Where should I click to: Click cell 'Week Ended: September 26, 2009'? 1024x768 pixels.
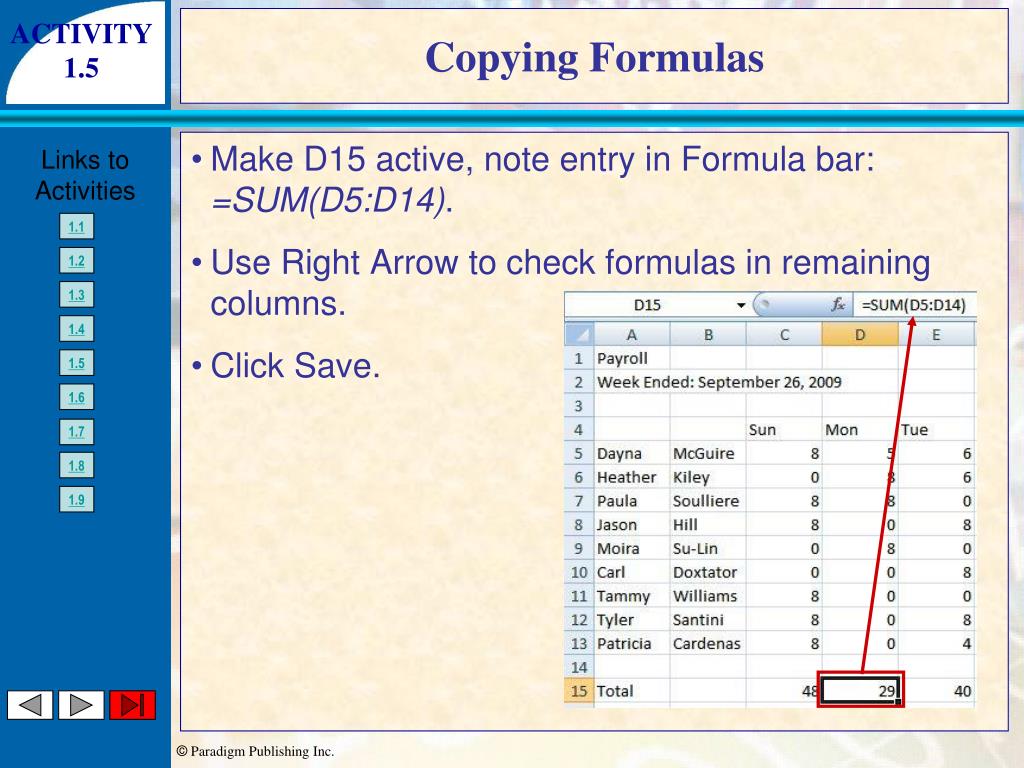pyautogui.click(x=719, y=382)
